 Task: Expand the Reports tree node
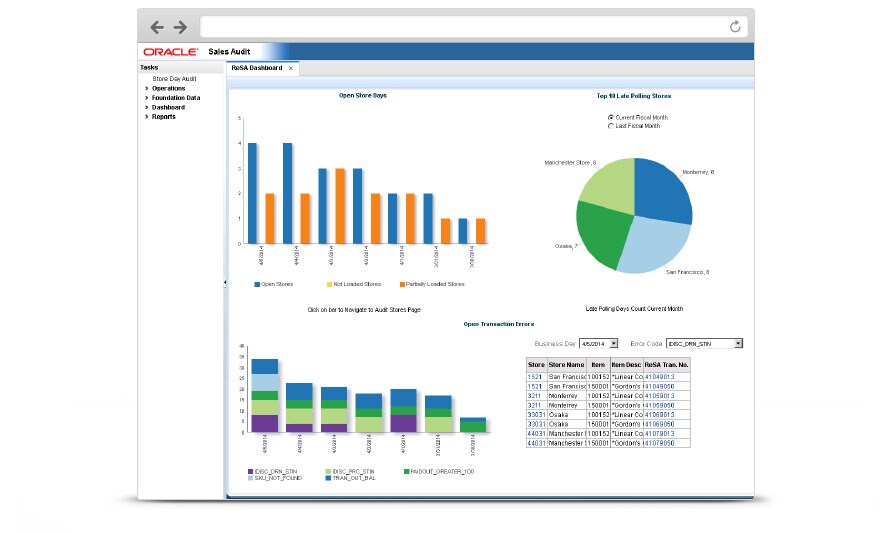pyautogui.click(x=146, y=117)
